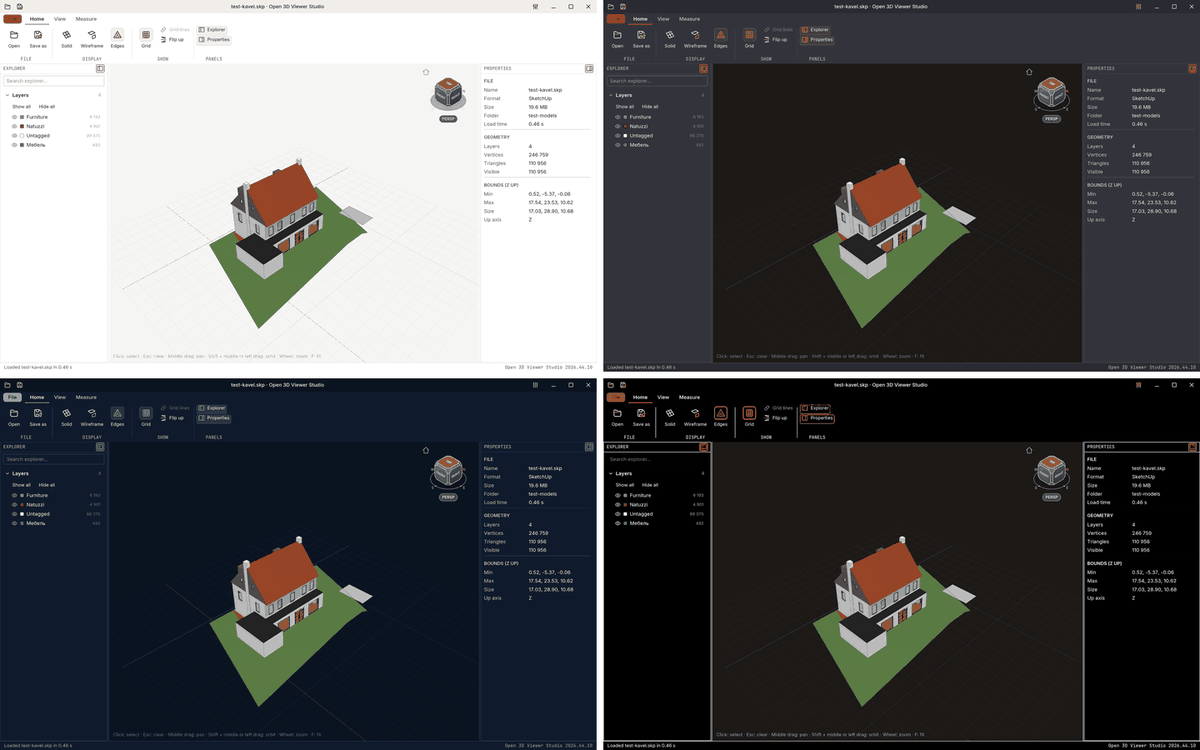
Task: Open File dropdown in black high-contrast window
Action: (x=616, y=397)
